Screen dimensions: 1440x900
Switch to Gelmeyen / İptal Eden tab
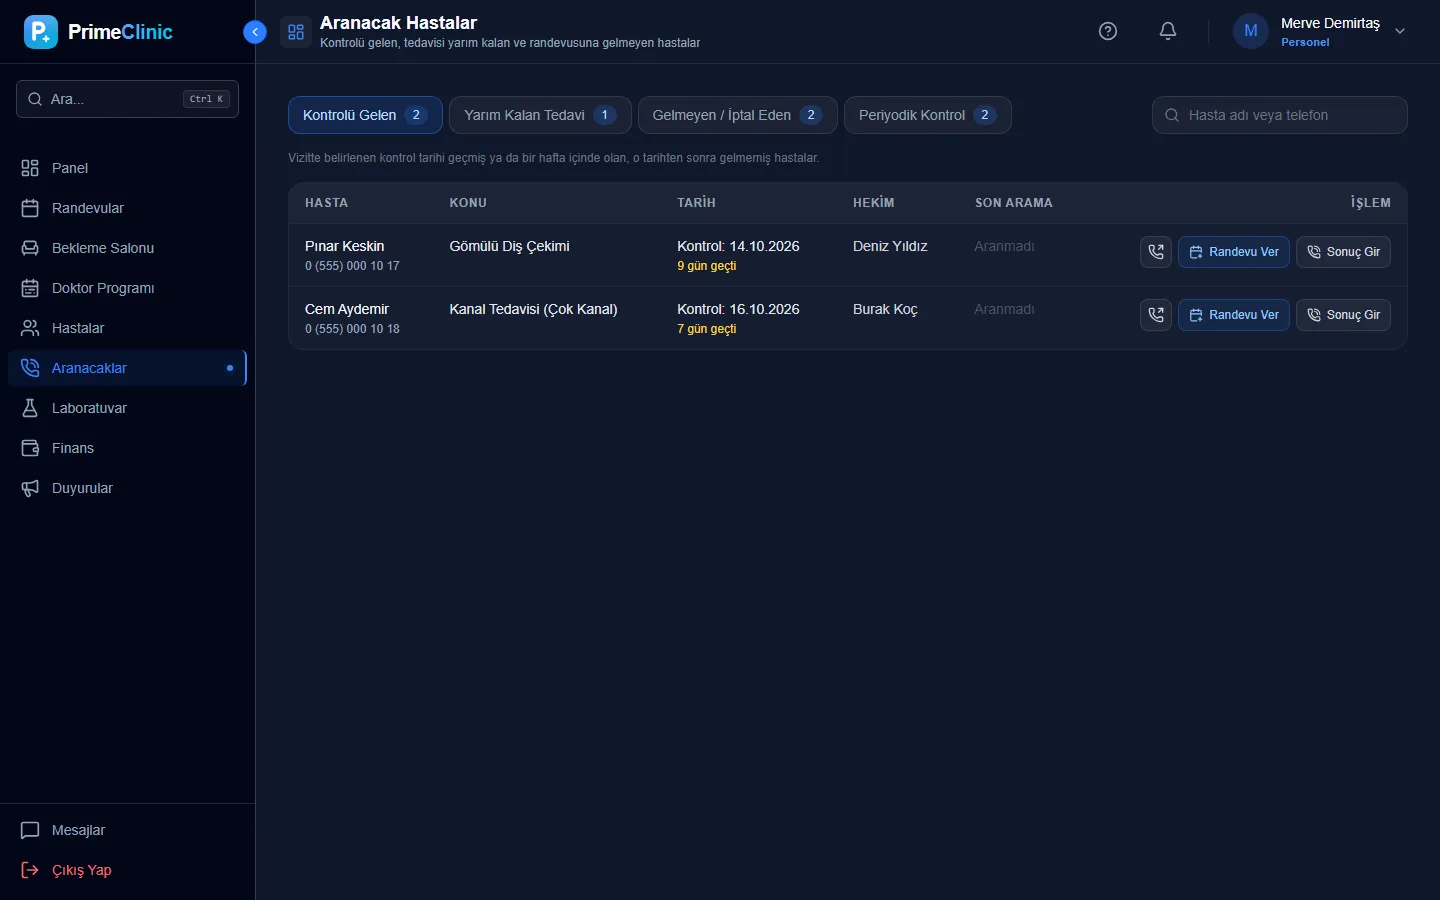point(737,115)
